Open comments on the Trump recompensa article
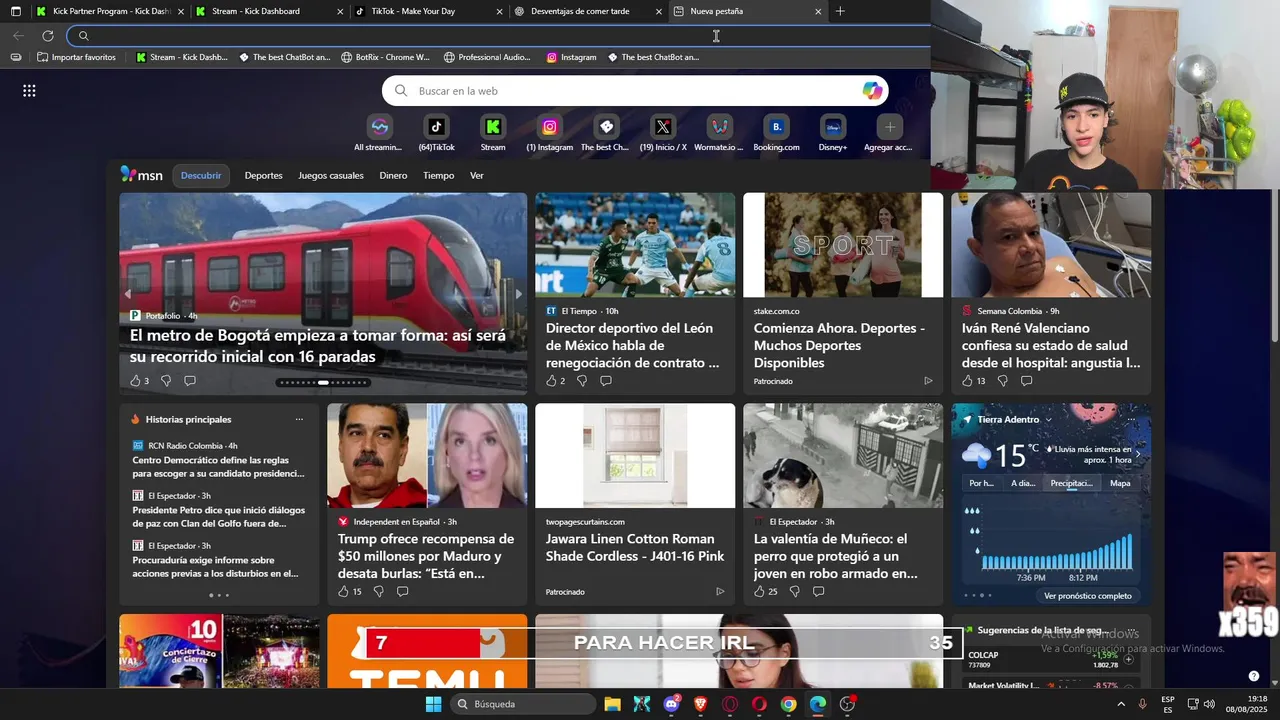The image size is (1280, 720). (402, 592)
